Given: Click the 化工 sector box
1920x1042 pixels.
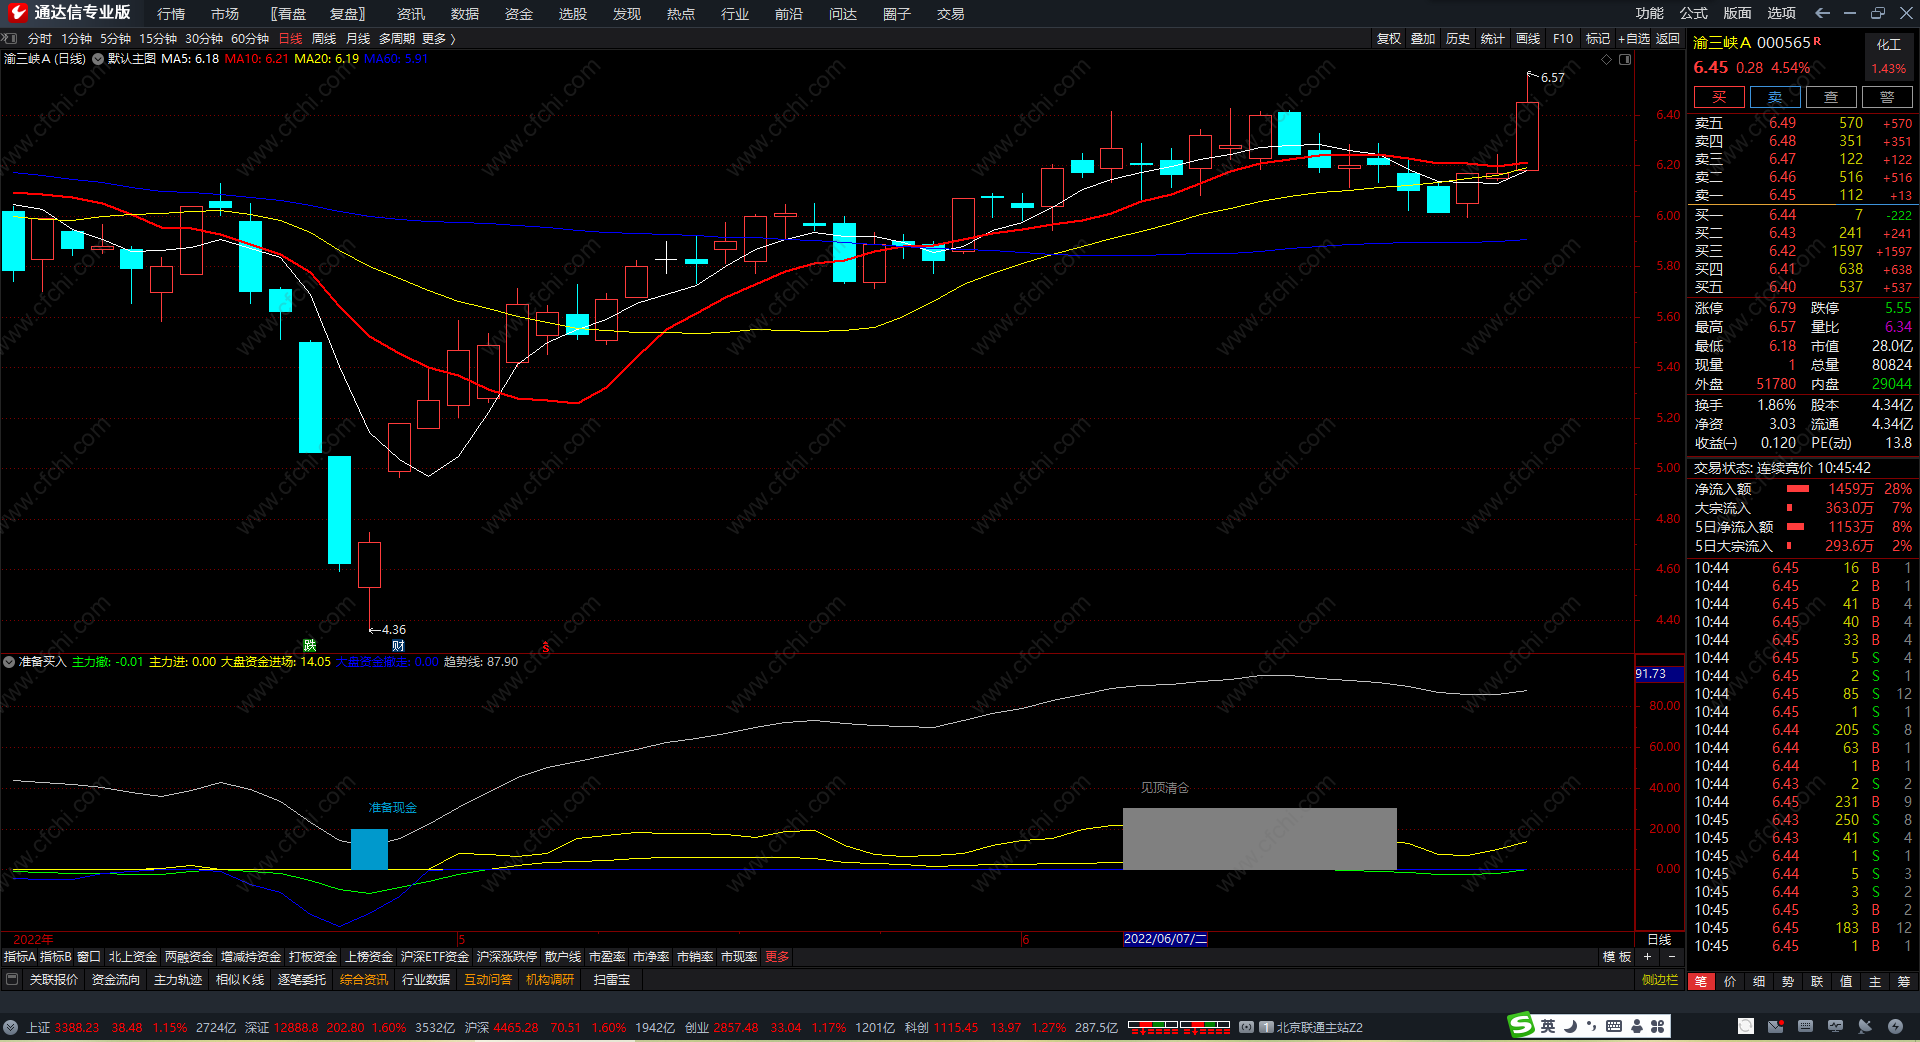Looking at the screenshot, I should pyautogui.click(x=1889, y=56).
